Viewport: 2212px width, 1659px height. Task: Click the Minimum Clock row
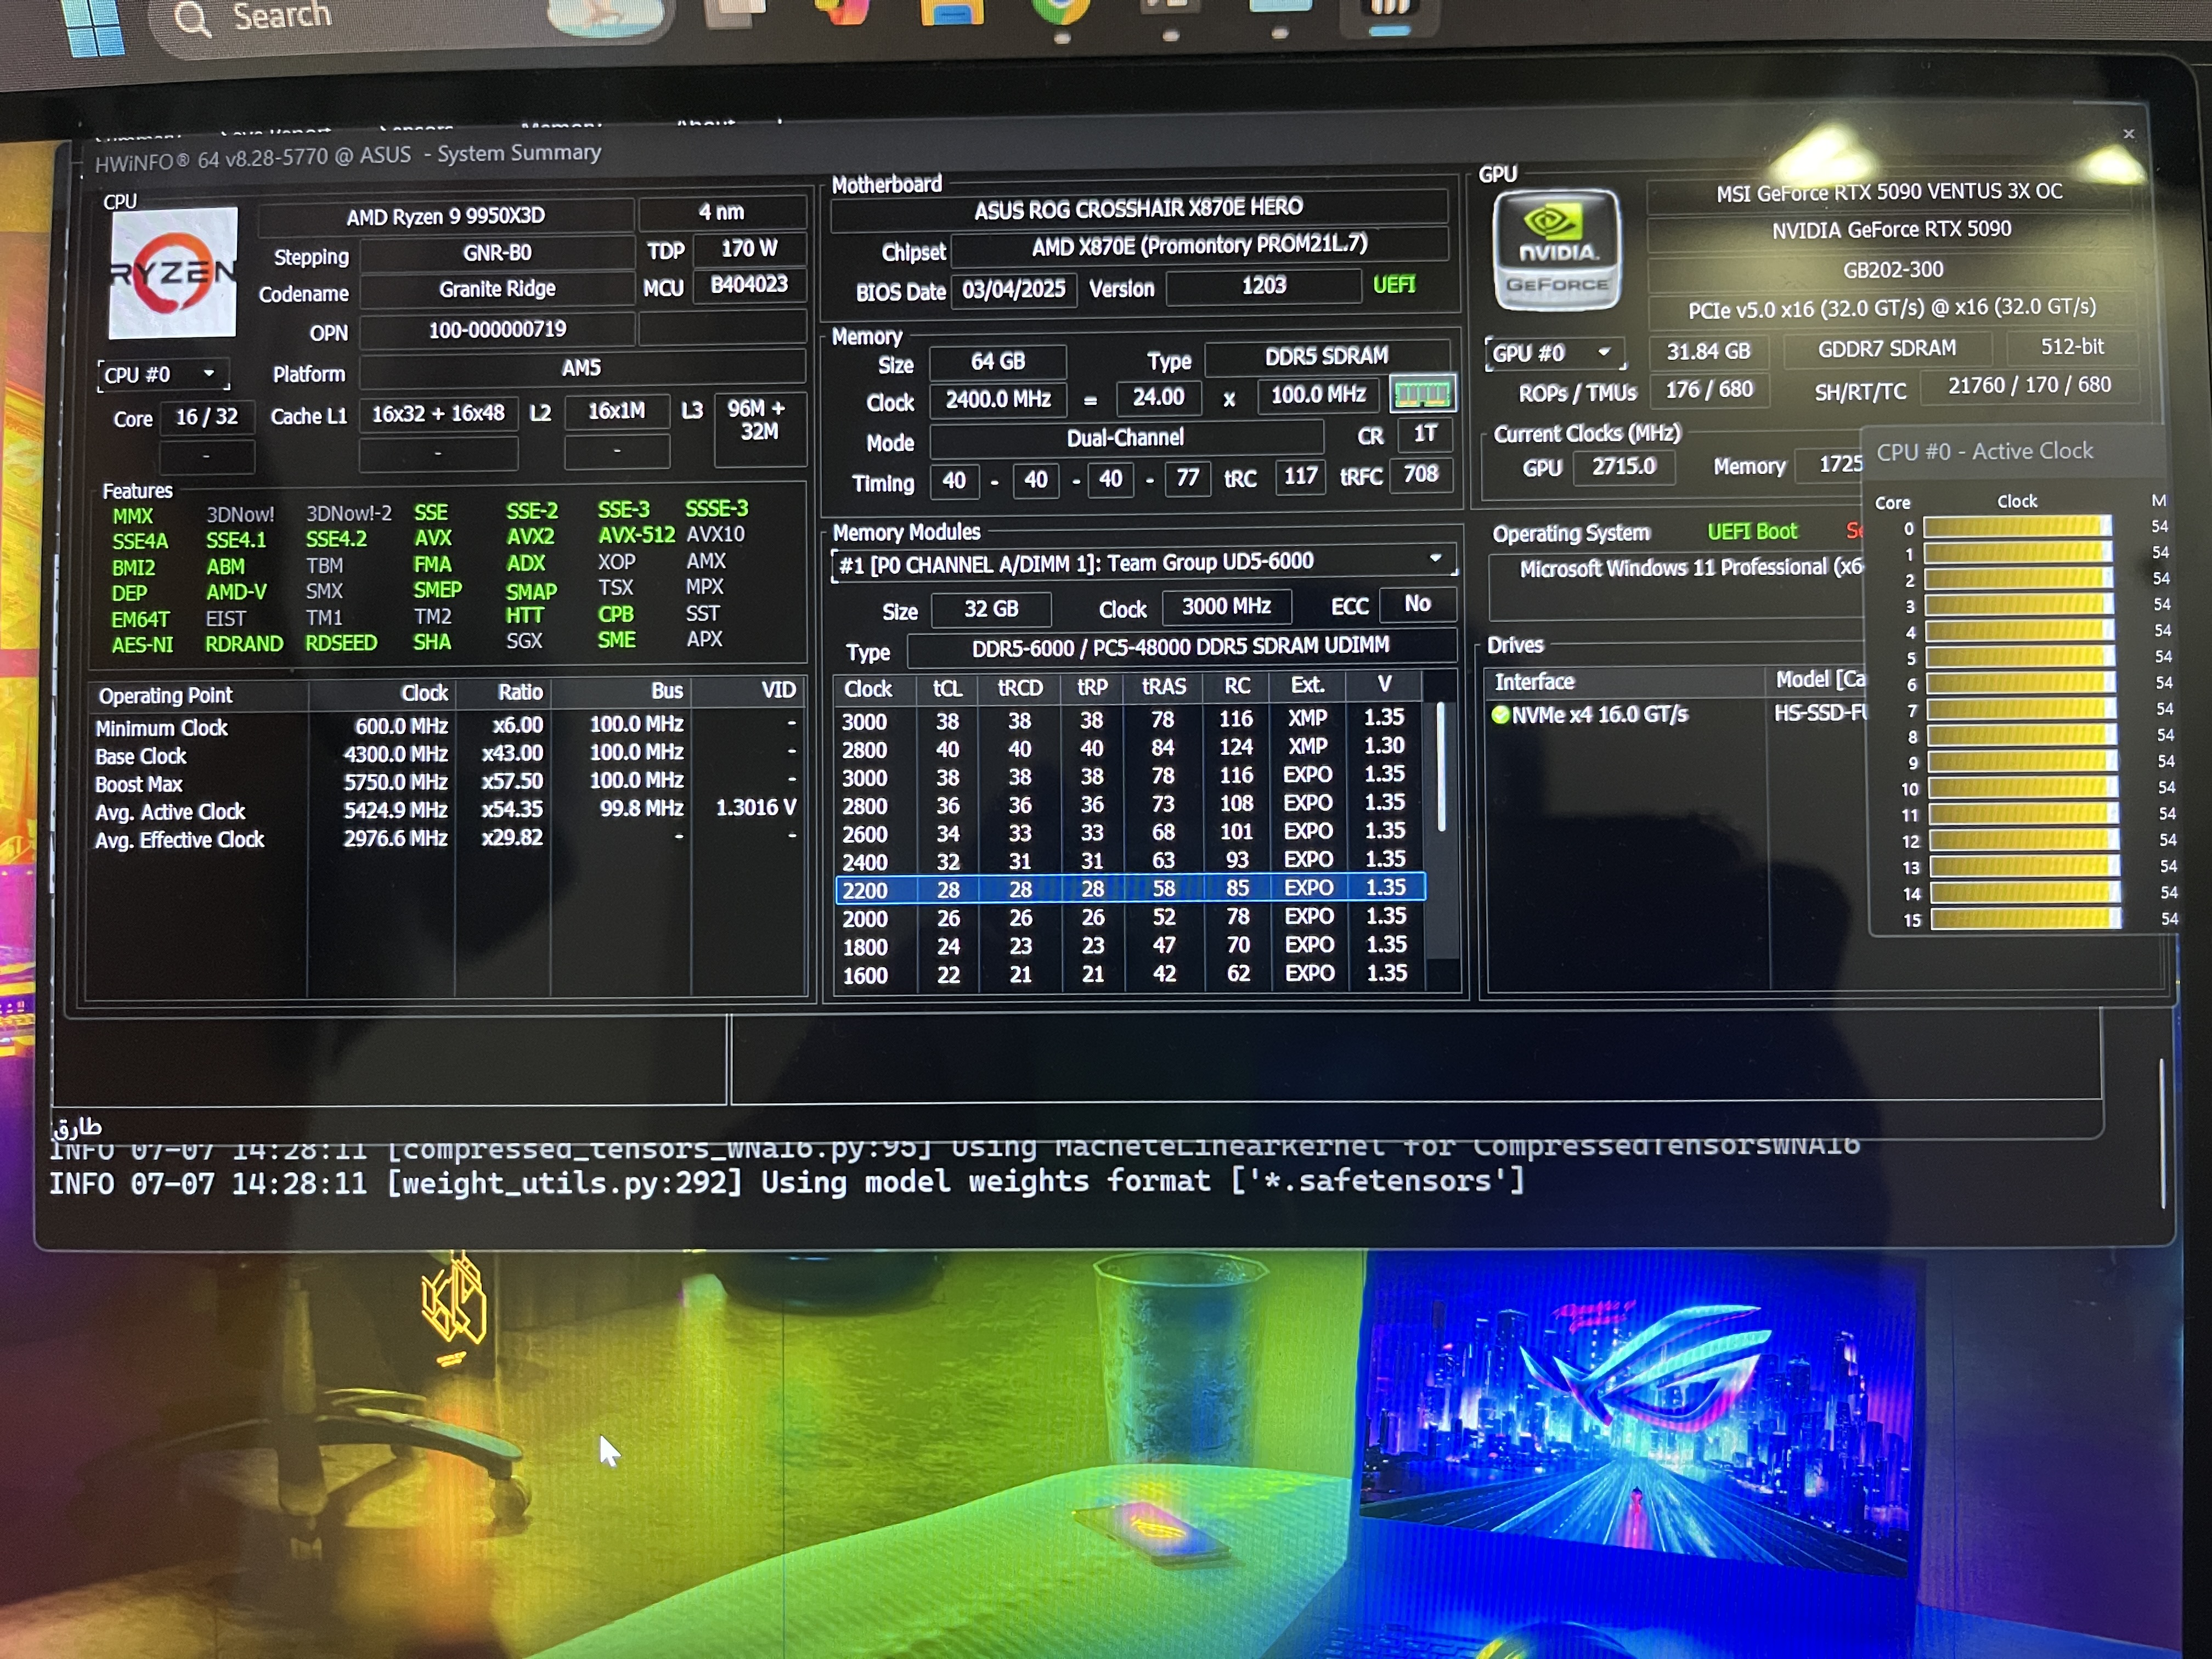point(446,726)
